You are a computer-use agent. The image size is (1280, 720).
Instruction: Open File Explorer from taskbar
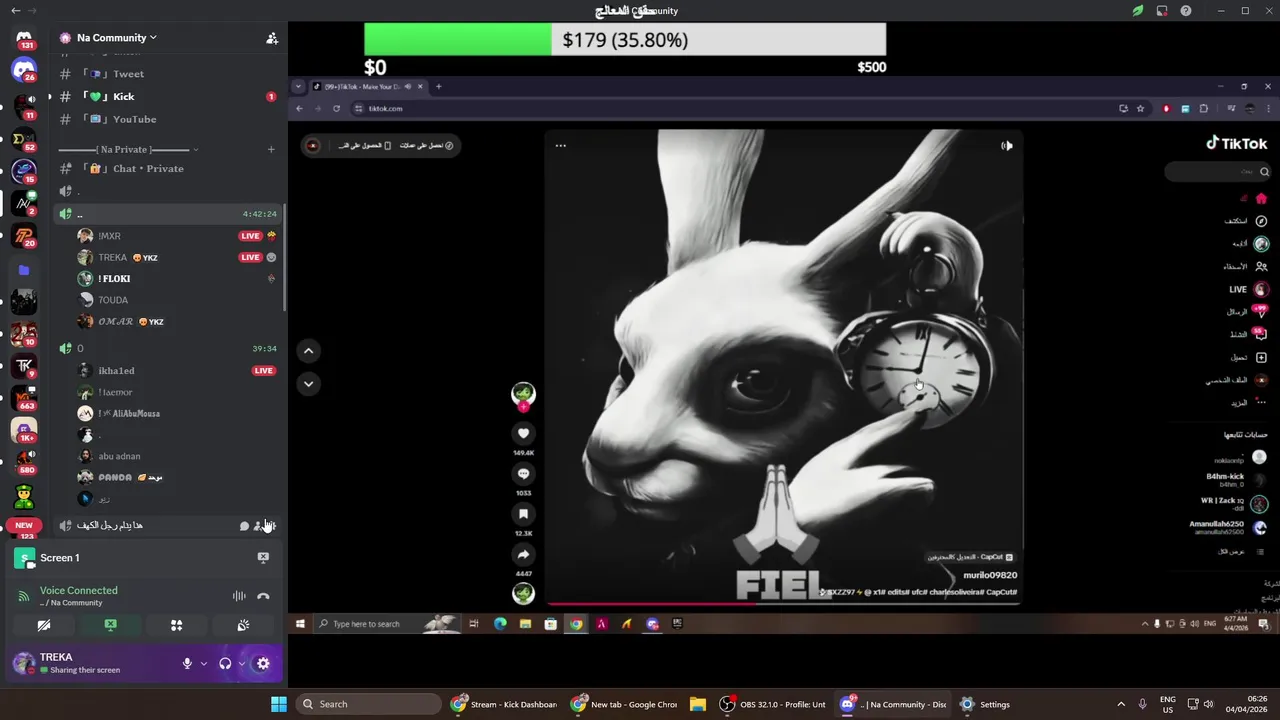(698, 704)
